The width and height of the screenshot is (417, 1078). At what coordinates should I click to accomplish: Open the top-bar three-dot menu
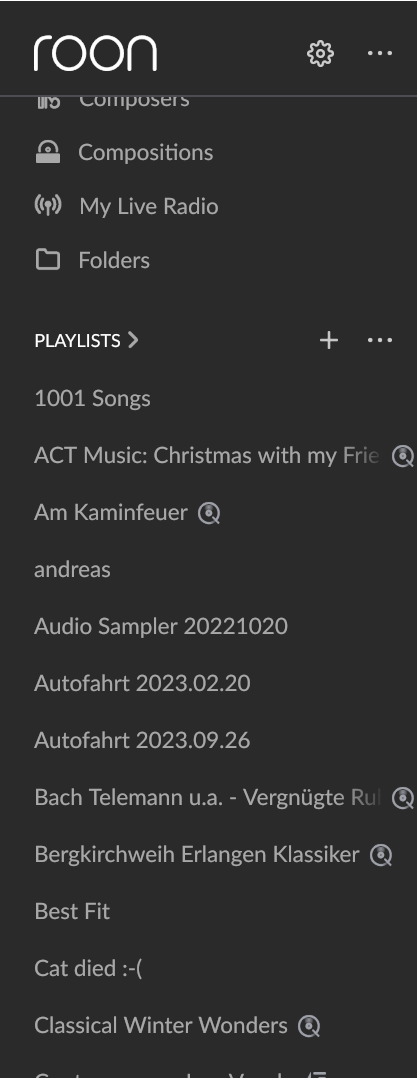[x=380, y=54]
